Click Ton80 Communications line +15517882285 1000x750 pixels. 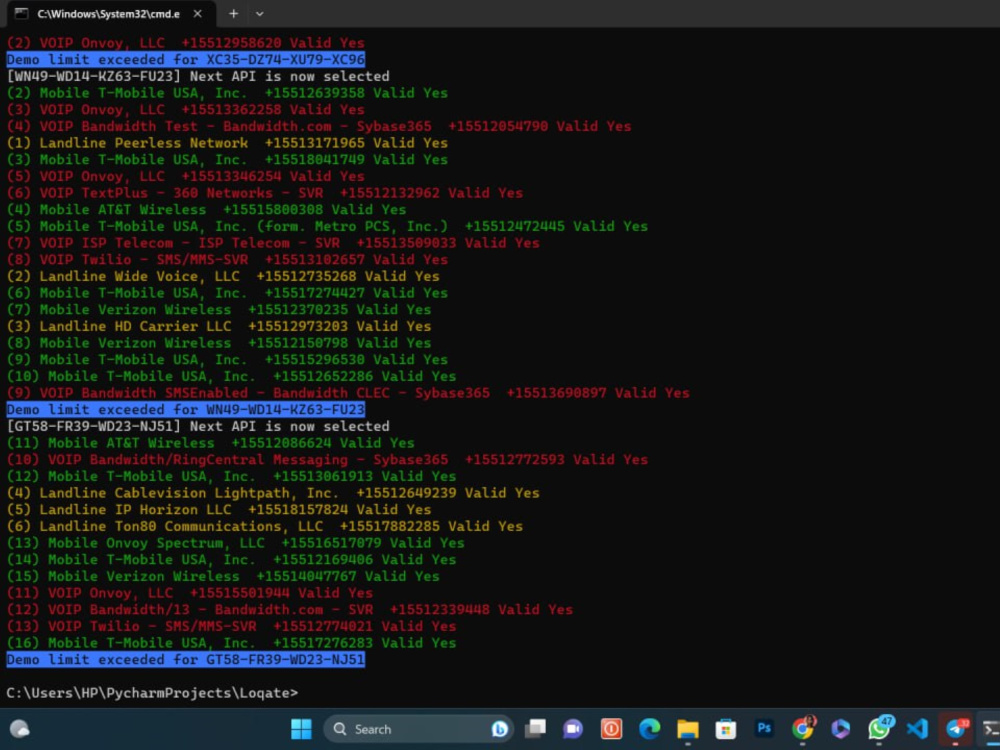click(265, 526)
